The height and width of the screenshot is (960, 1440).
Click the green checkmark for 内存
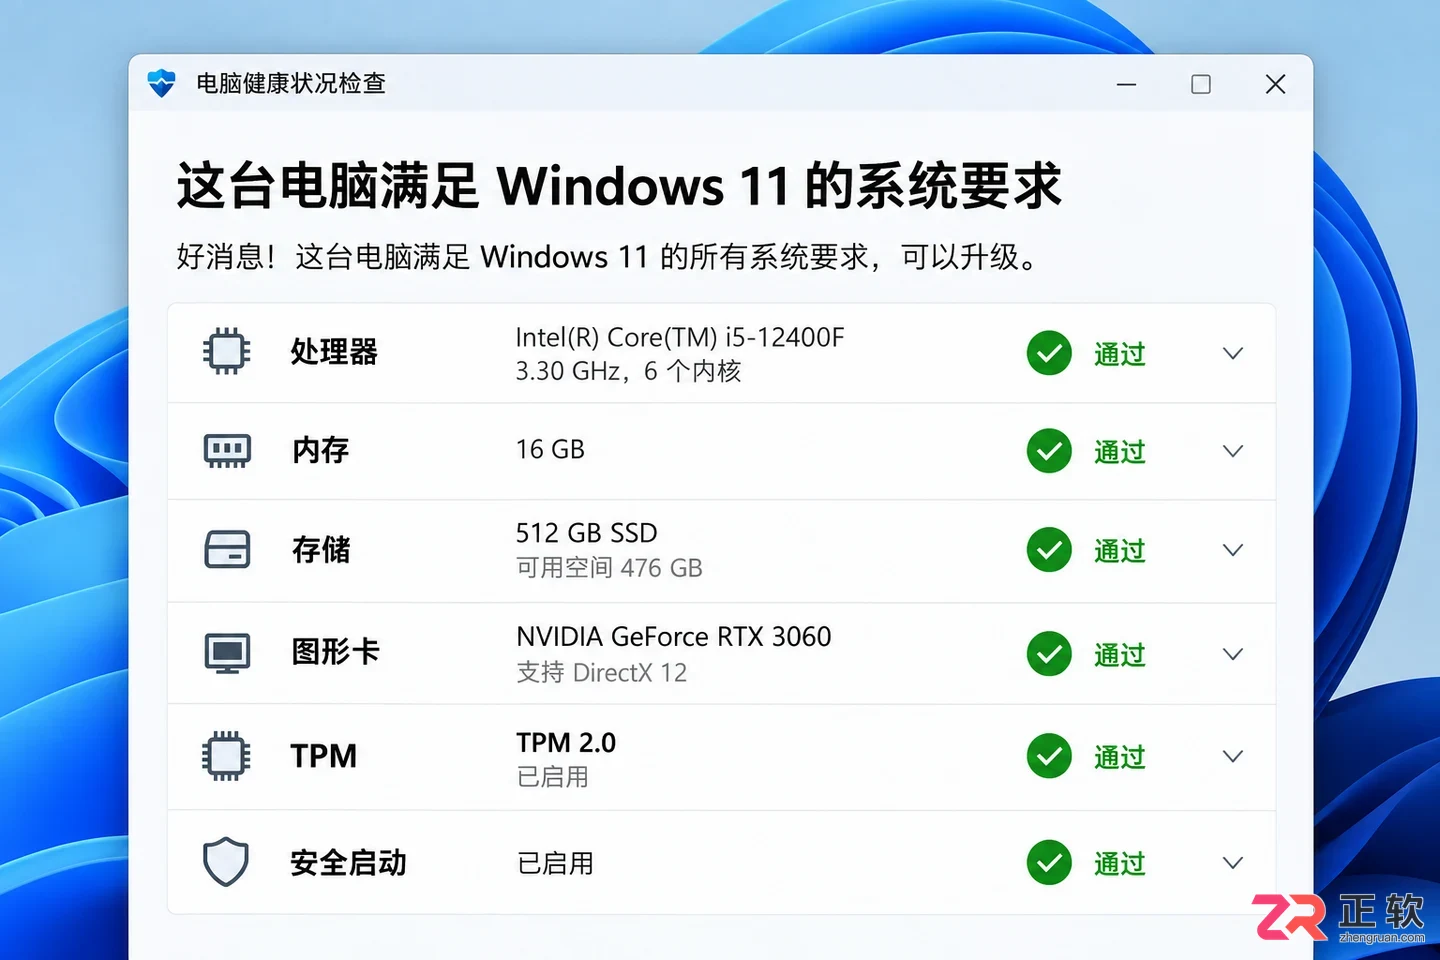(1049, 451)
